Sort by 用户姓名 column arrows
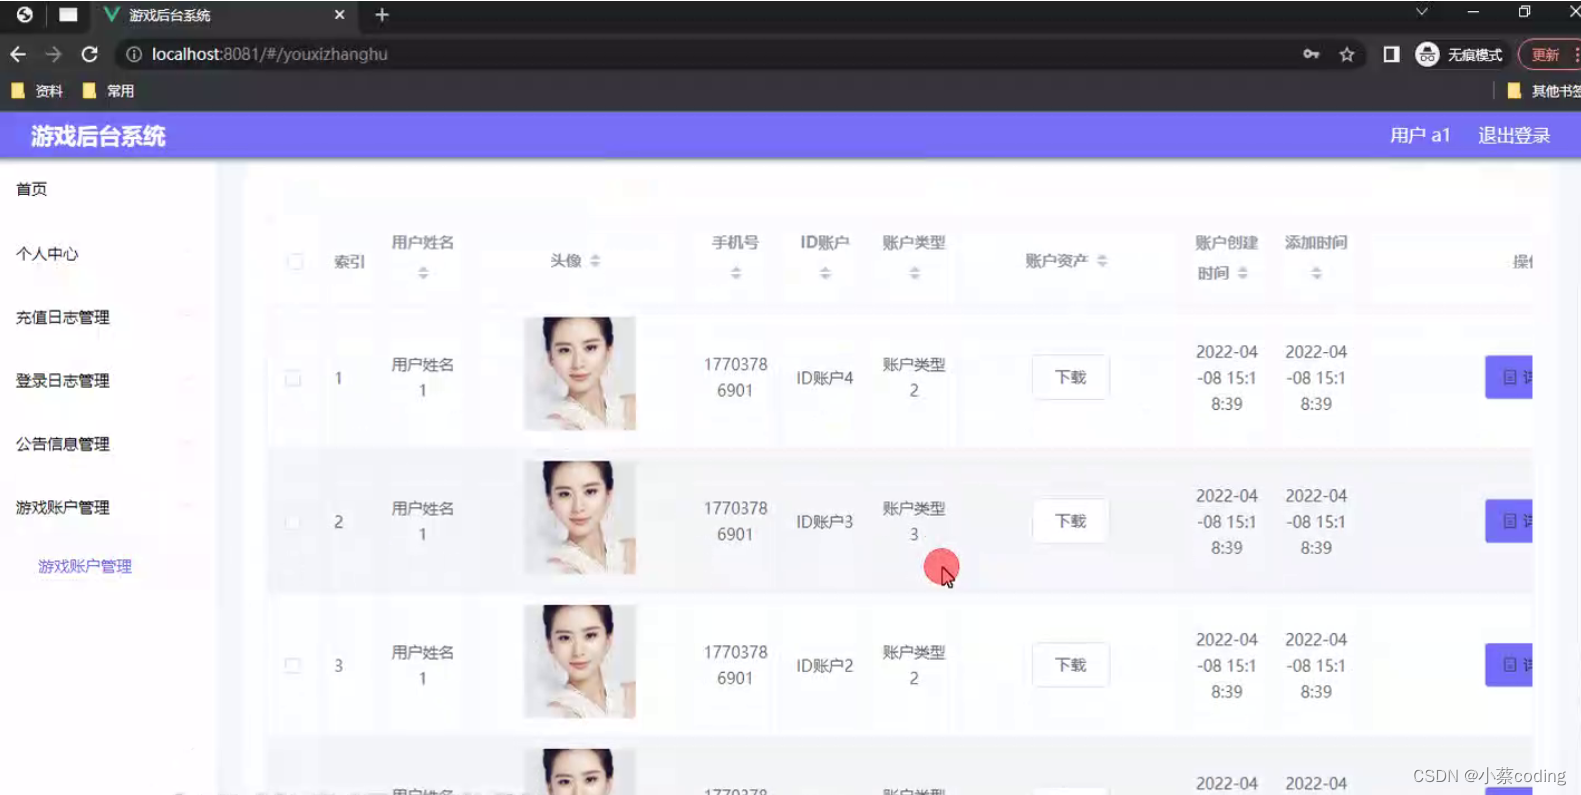This screenshot has height=795, width=1581. pos(423,273)
